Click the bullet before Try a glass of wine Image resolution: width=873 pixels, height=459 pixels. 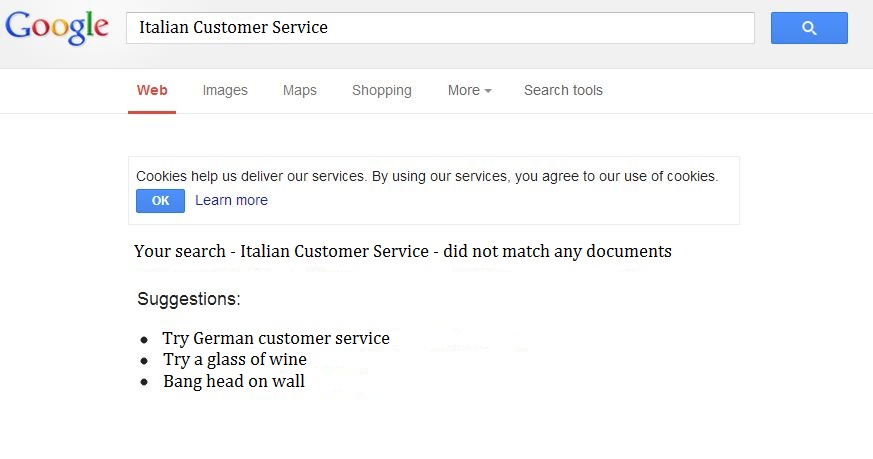click(x=144, y=361)
